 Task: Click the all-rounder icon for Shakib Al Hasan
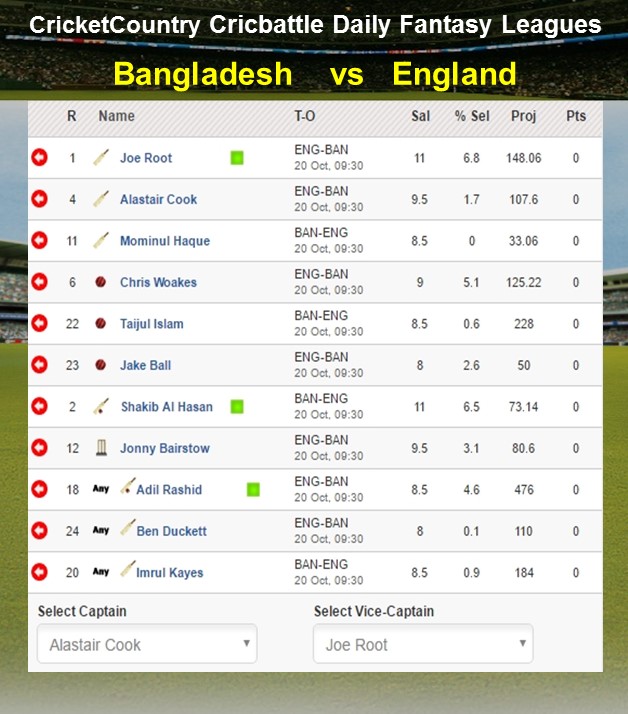pos(101,406)
